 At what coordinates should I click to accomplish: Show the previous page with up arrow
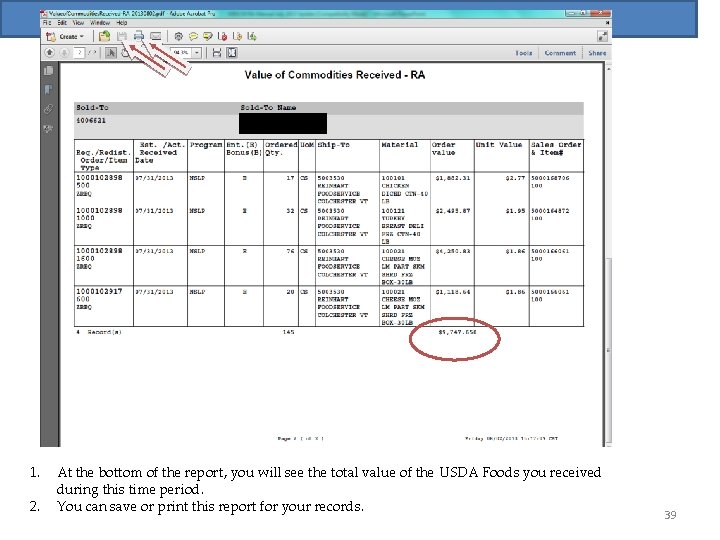(49, 53)
